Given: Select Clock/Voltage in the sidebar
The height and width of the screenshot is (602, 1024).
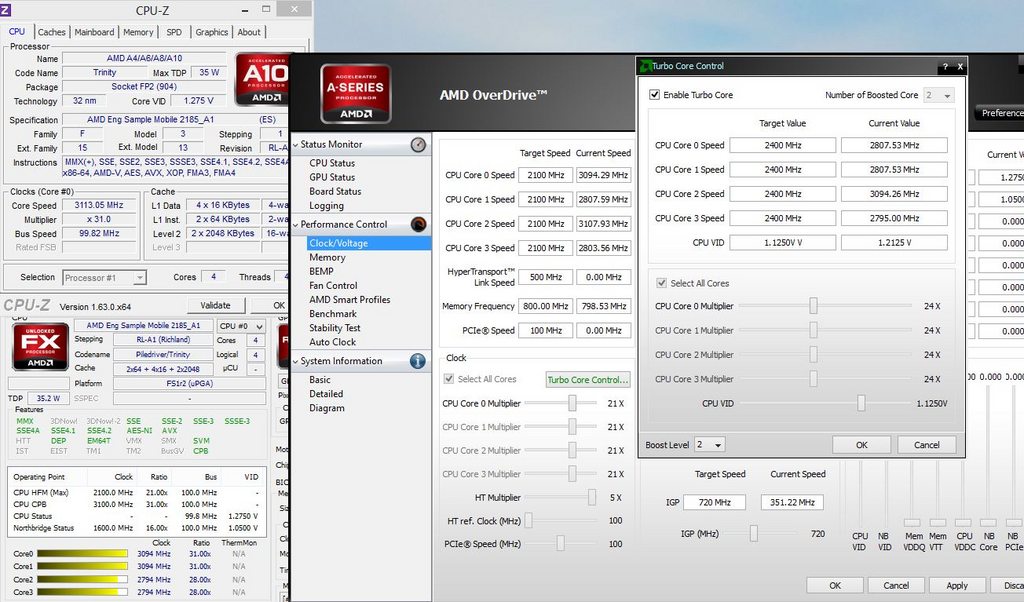Looking at the screenshot, I should pyautogui.click(x=369, y=243).
